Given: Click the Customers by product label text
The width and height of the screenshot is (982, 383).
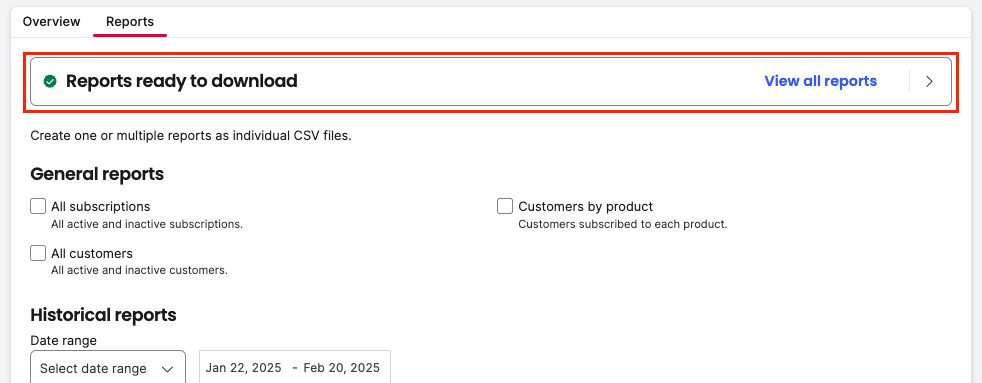Looking at the screenshot, I should point(586,207).
